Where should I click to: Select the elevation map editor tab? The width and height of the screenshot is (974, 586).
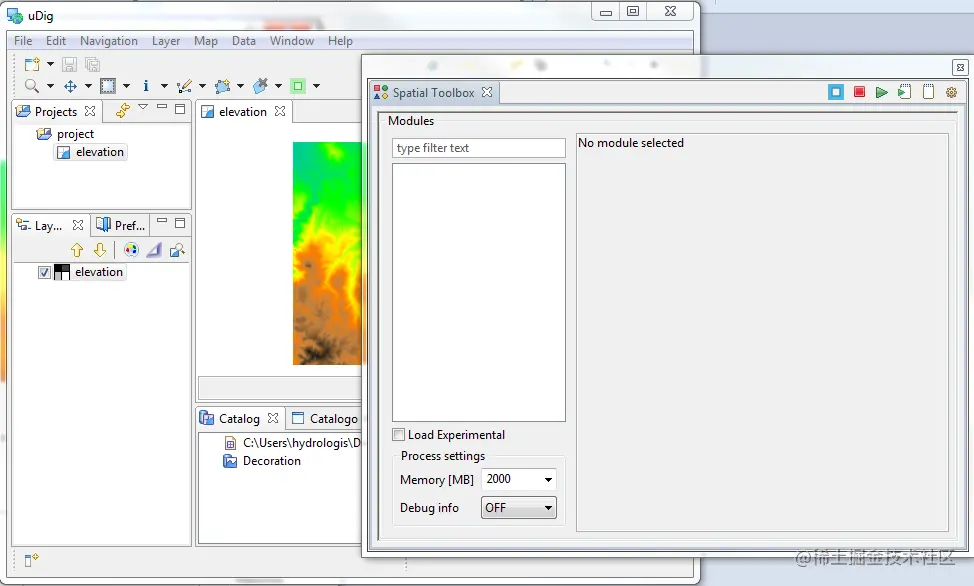point(242,111)
